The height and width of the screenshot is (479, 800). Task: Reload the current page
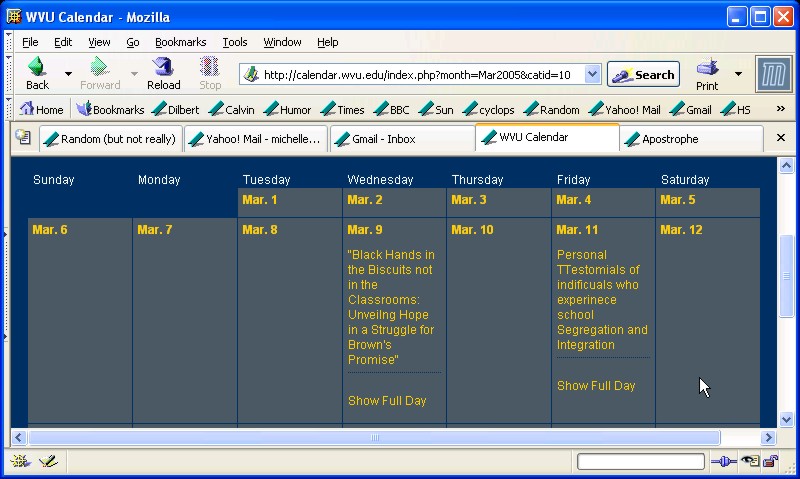164,74
